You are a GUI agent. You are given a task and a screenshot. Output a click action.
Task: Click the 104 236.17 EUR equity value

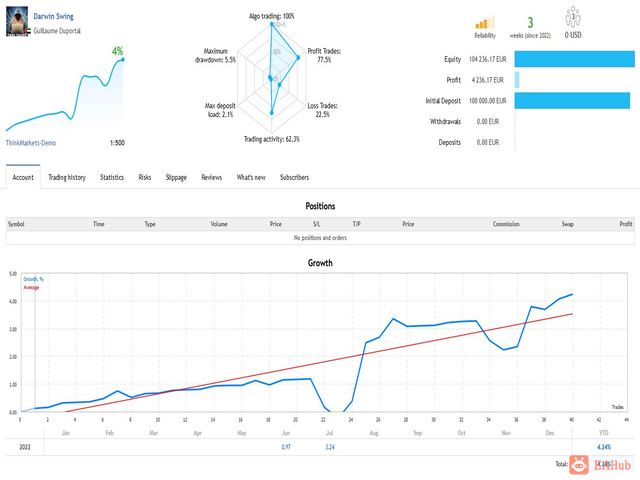pos(487,59)
